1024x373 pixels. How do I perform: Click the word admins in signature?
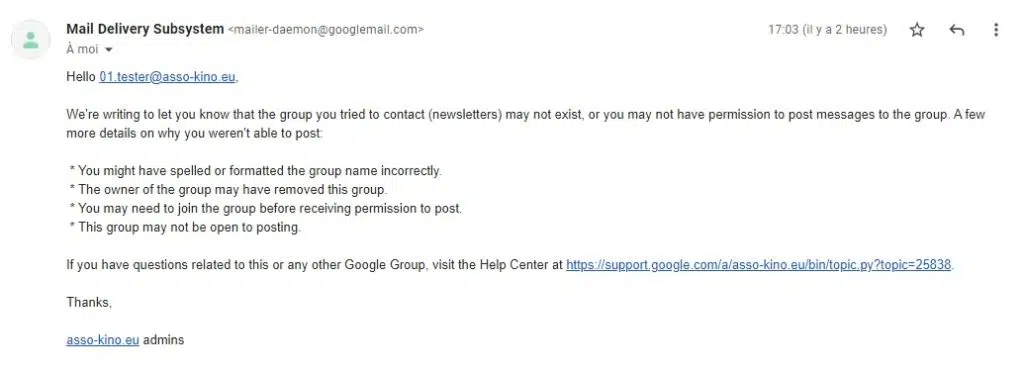(163, 340)
